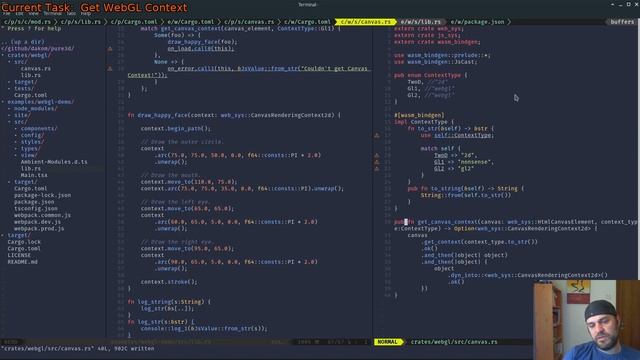640x360 pixels.
Task: Click the warning marker beside on_load.call0 line
Action: click(110, 49)
